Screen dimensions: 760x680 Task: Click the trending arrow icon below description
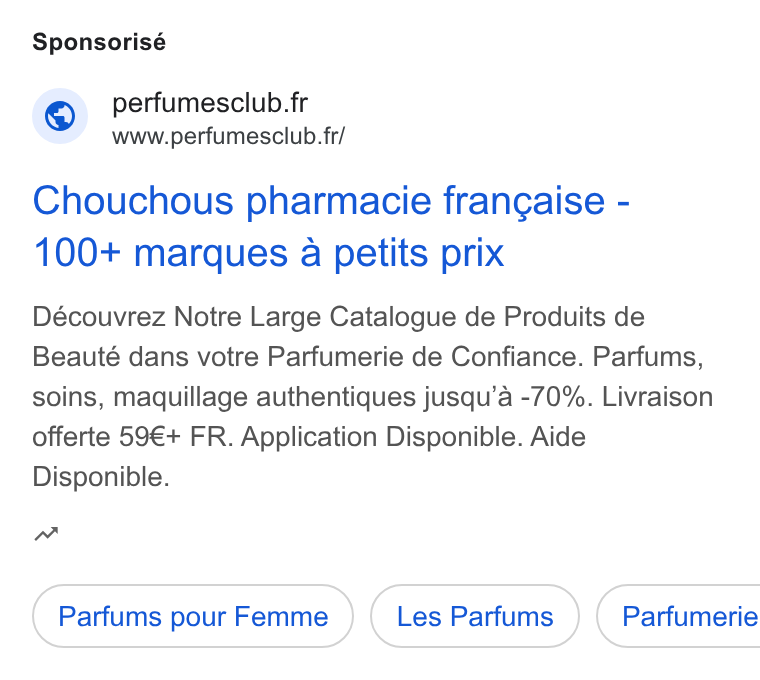click(47, 534)
